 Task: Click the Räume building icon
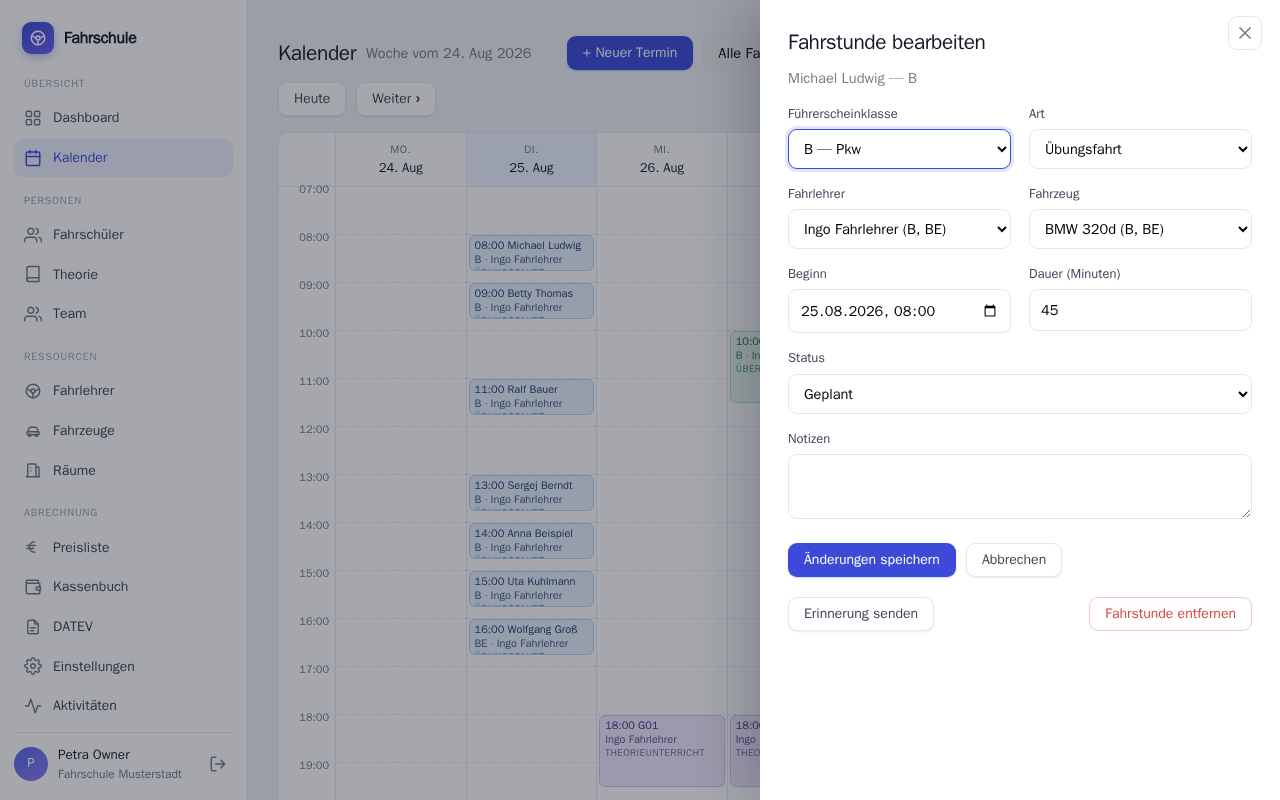[33, 471]
